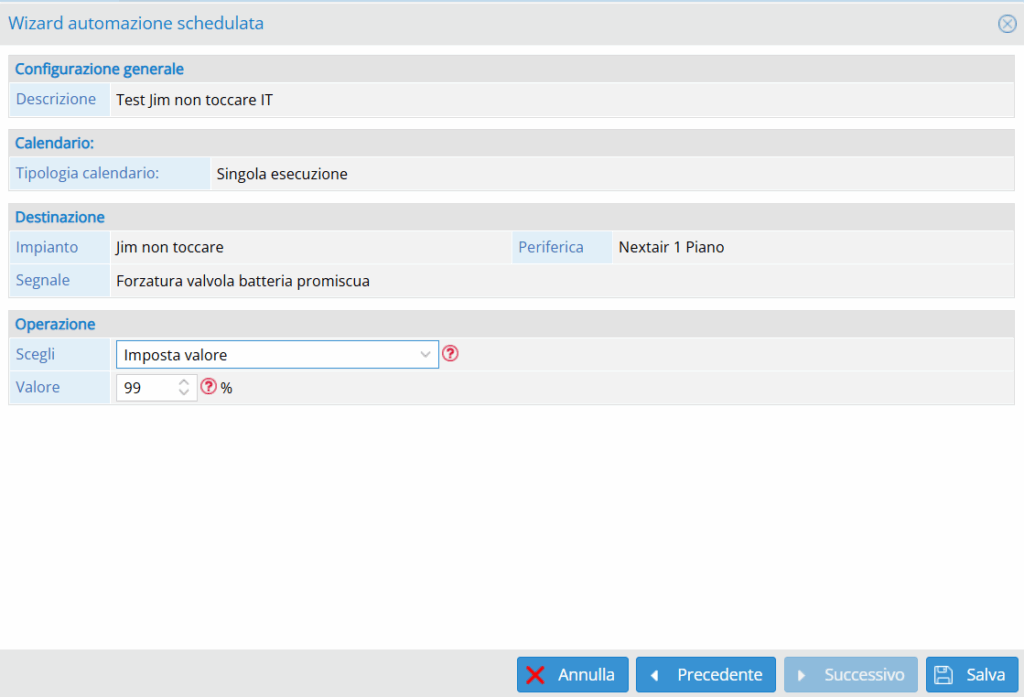Screen dimensions: 1024x697
Task: Click the 'Descrizione' field label
Action: (x=56, y=99)
